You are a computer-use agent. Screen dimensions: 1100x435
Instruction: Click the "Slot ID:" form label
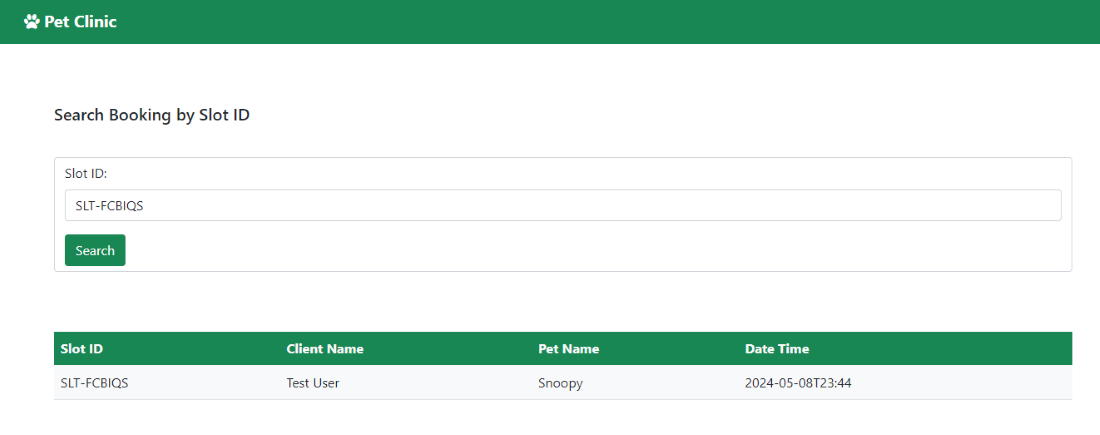pos(86,173)
